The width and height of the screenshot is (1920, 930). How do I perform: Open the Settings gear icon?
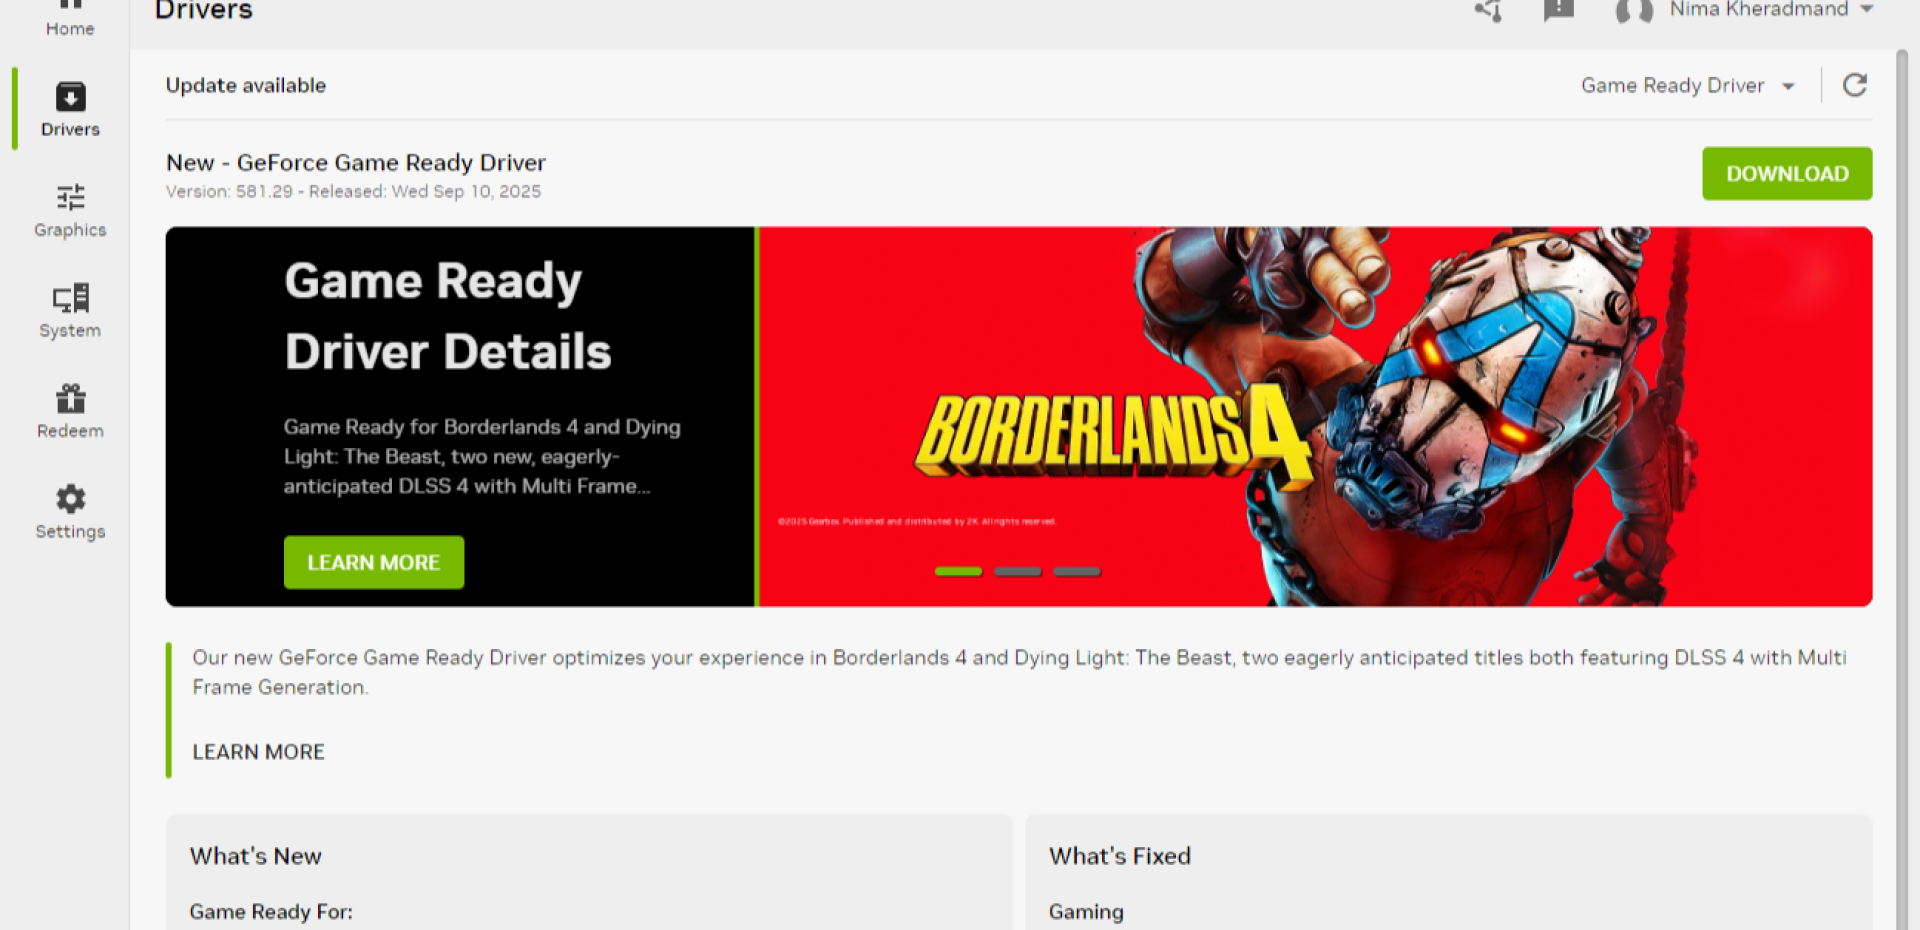tap(70, 498)
